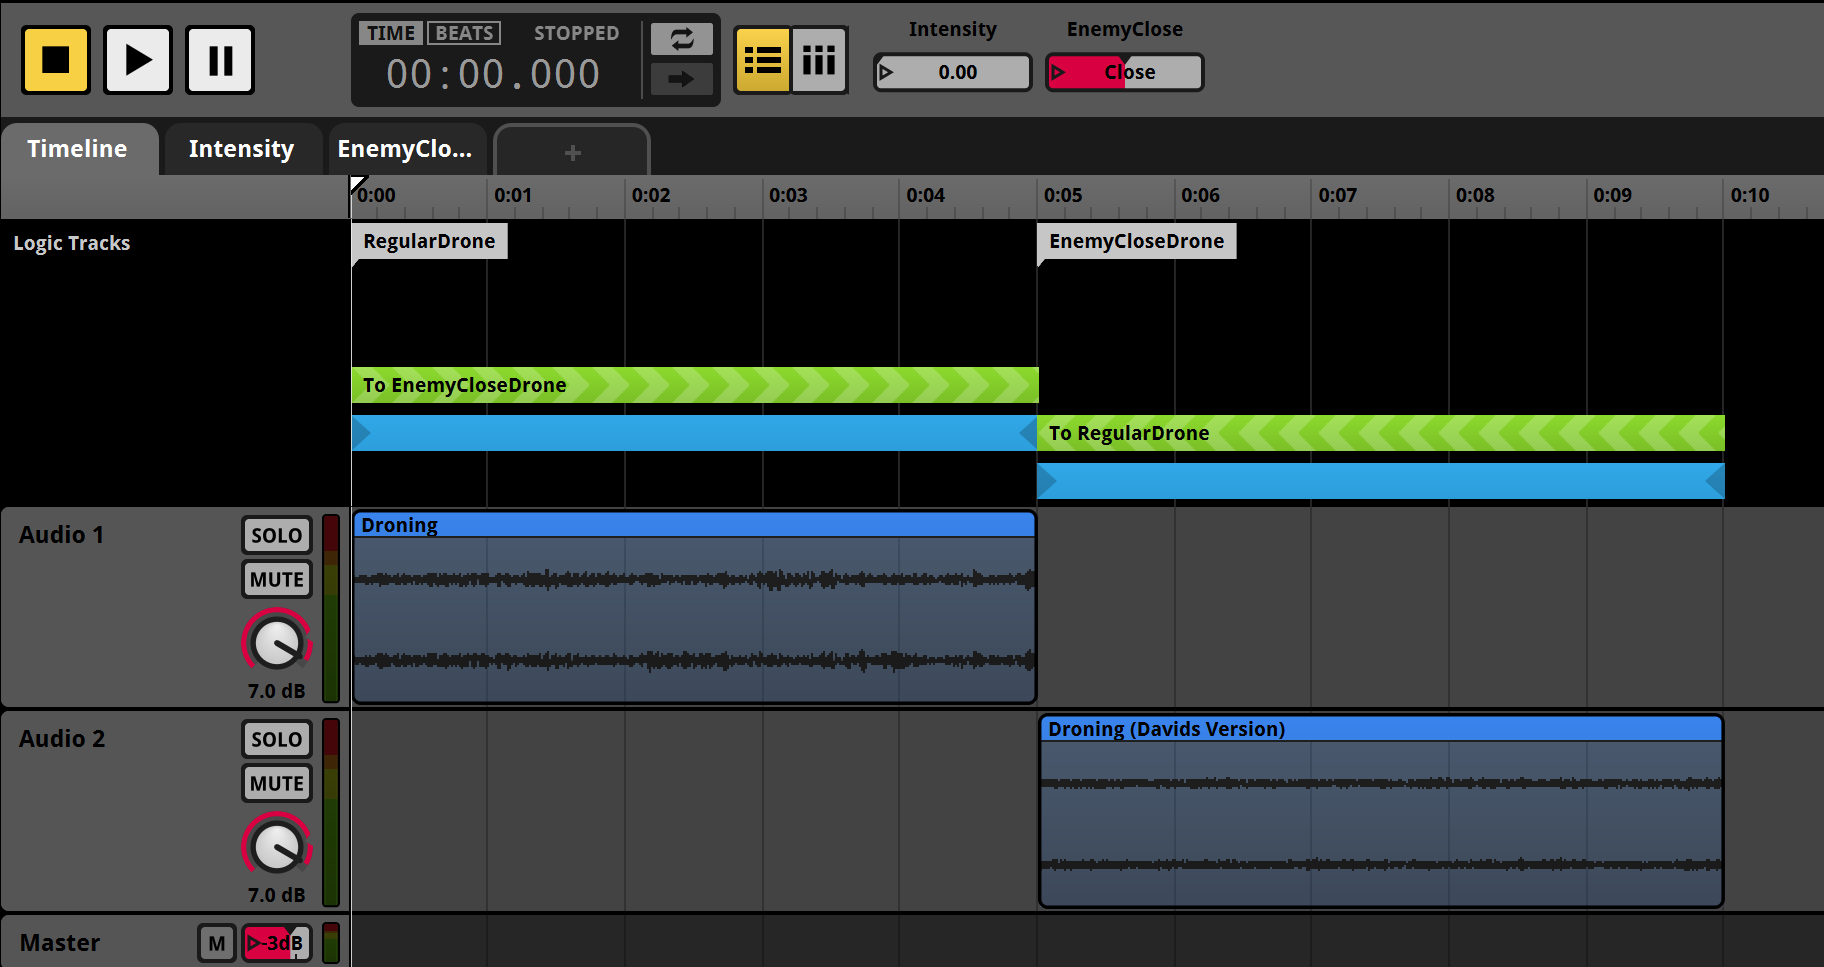Toggle TIME display mode

point(390,33)
